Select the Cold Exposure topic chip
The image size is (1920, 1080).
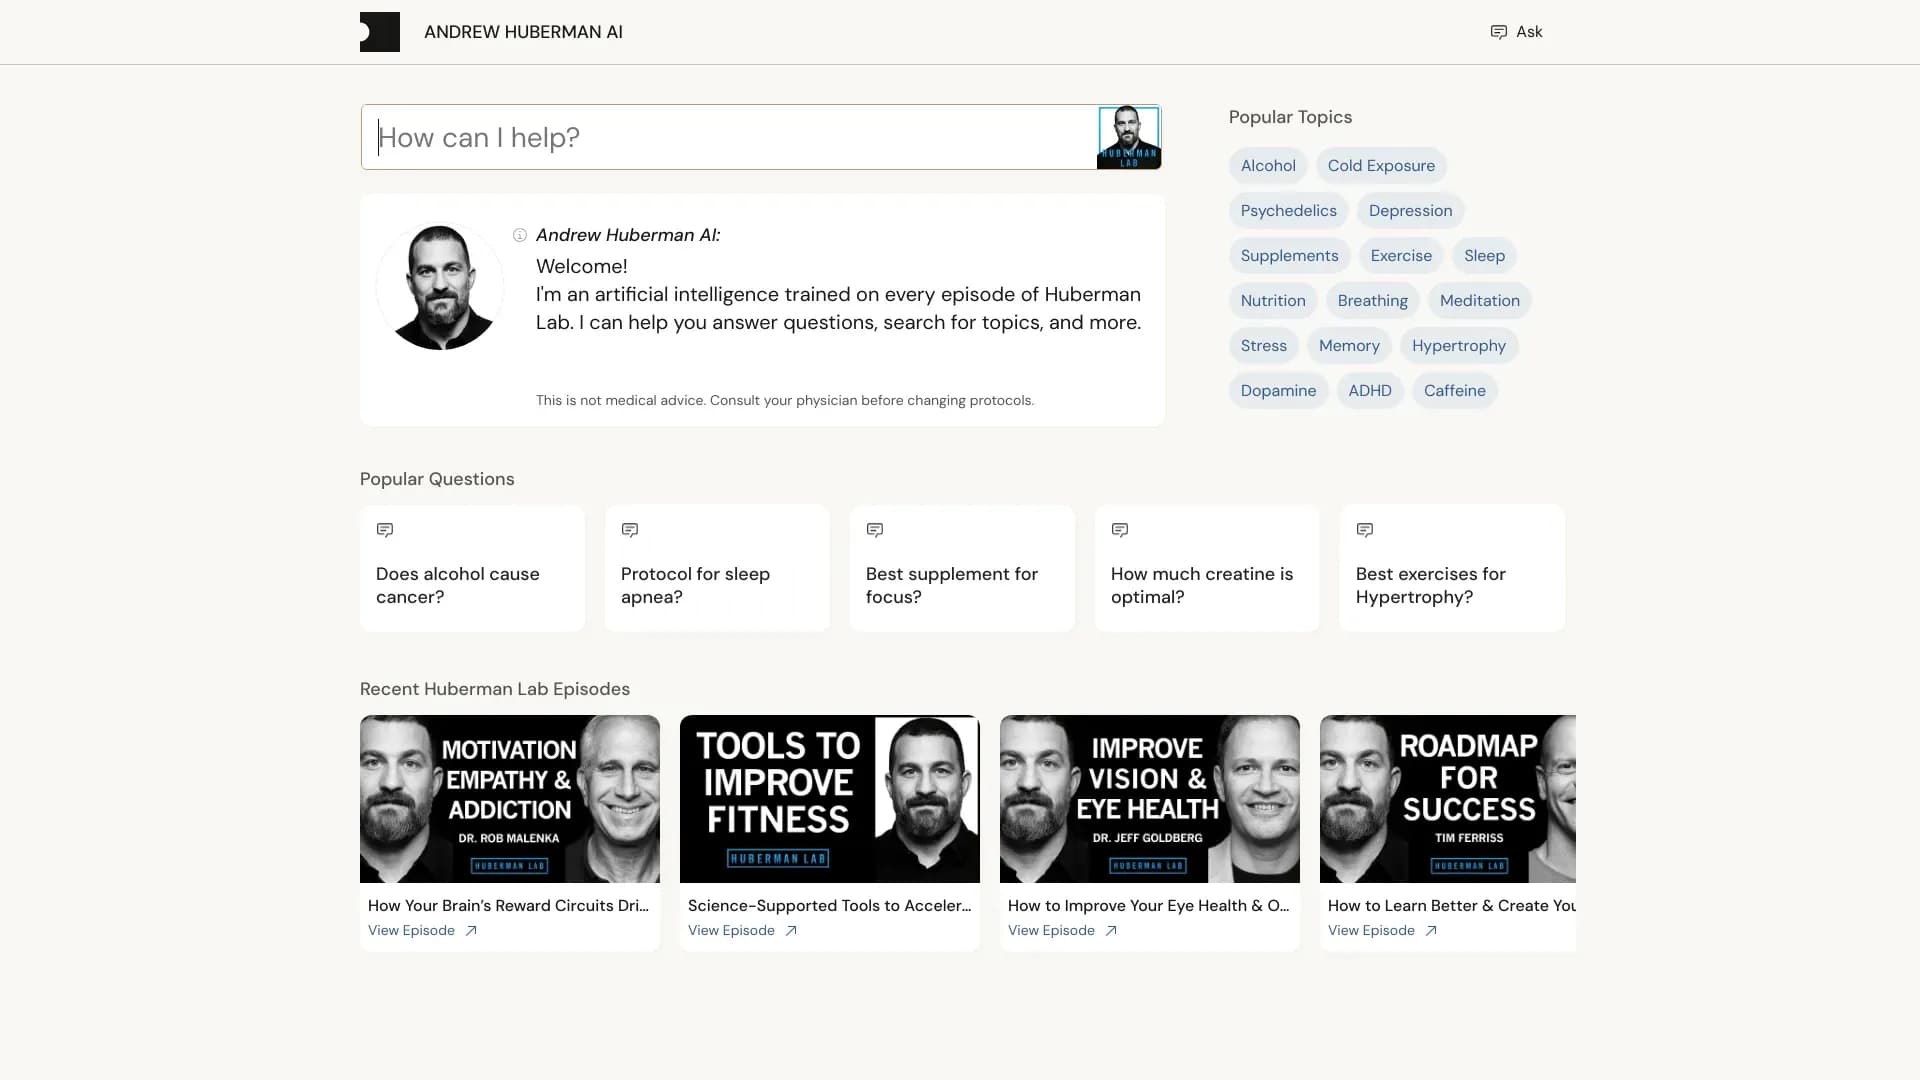[1381, 166]
